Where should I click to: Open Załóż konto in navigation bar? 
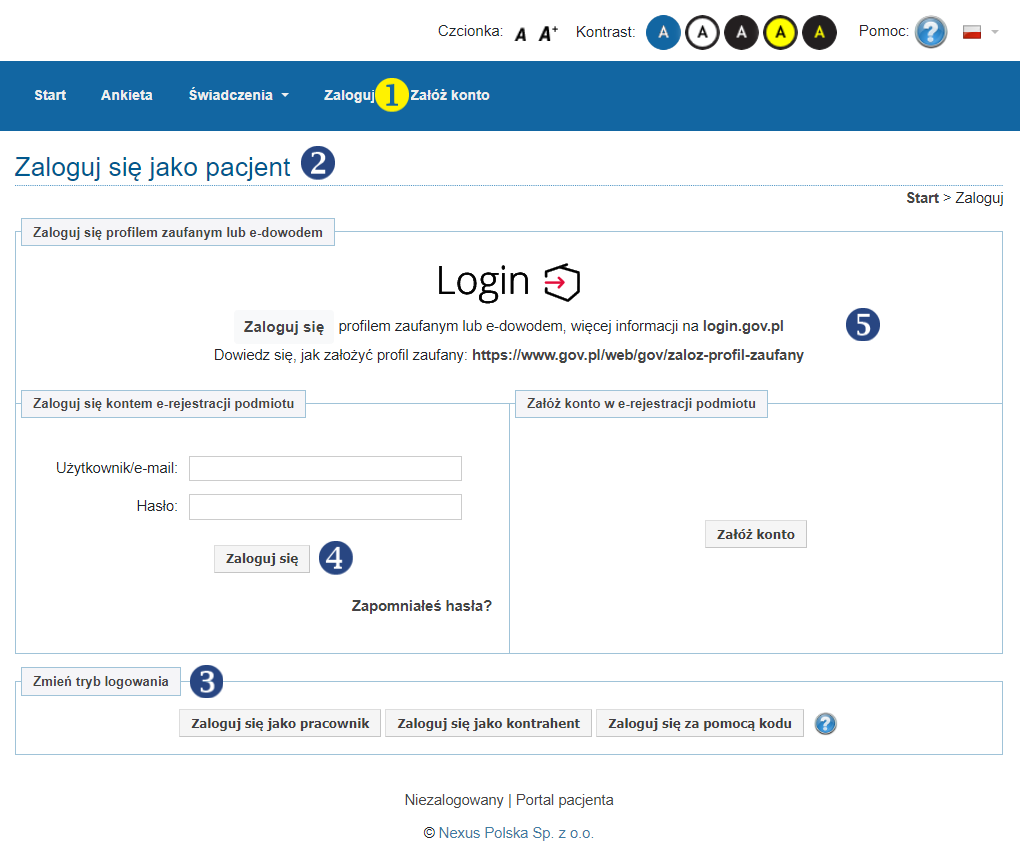coord(451,95)
